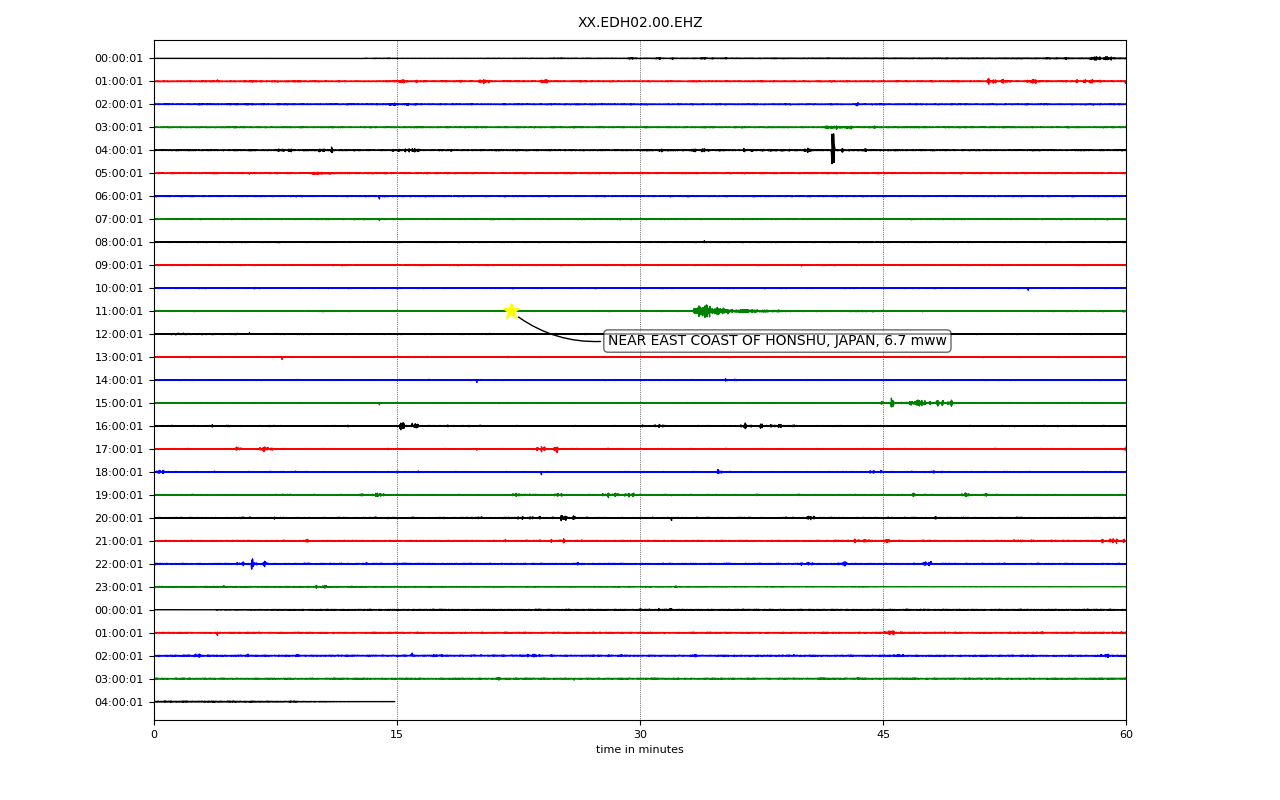Click the black event on 20:00:01 trace

click(x=566, y=518)
